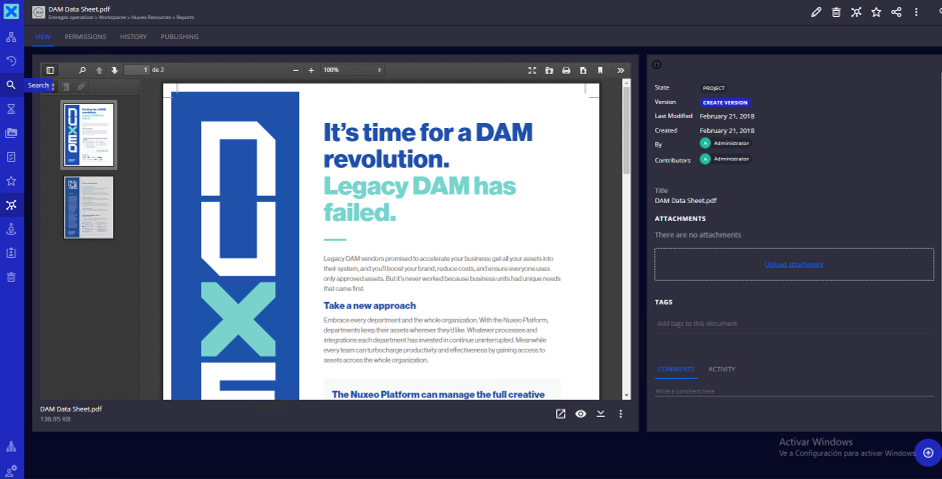Print the PDF using the printer icon
The height and width of the screenshot is (479, 942).
(566, 70)
